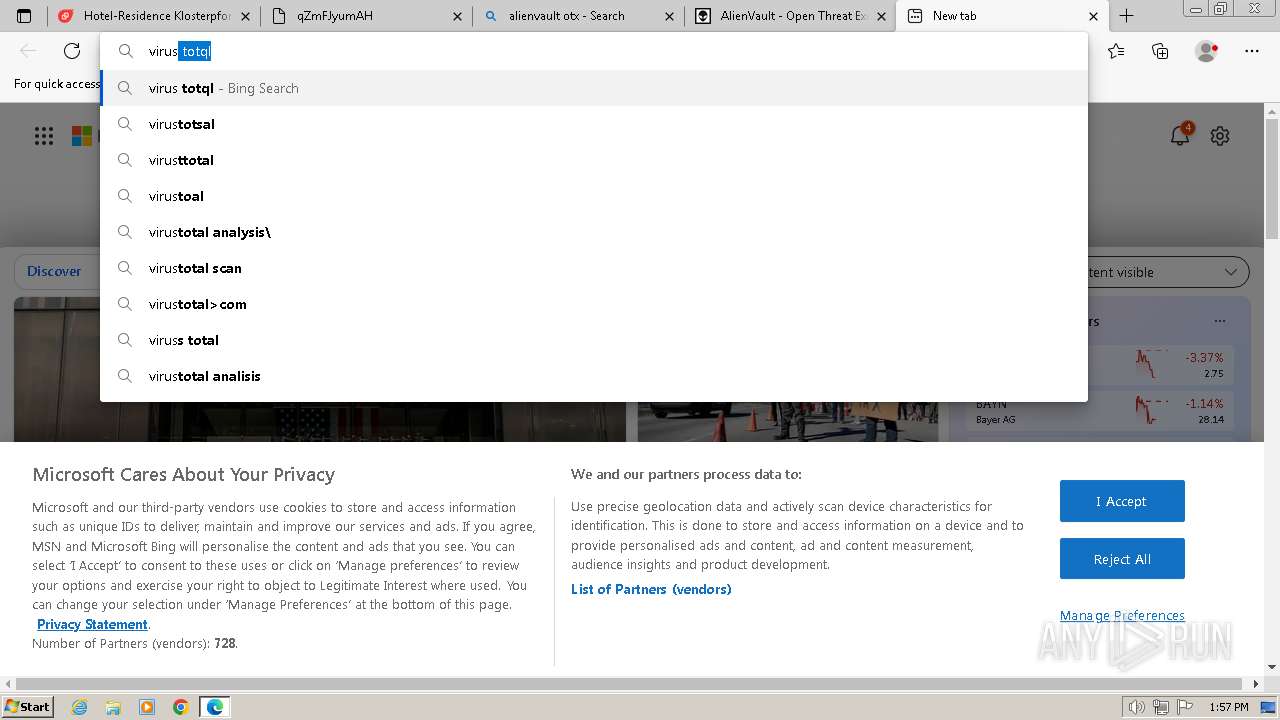The width and height of the screenshot is (1280, 720).
Task: Click the page scroll down arrow
Action: (x=1272, y=667)
